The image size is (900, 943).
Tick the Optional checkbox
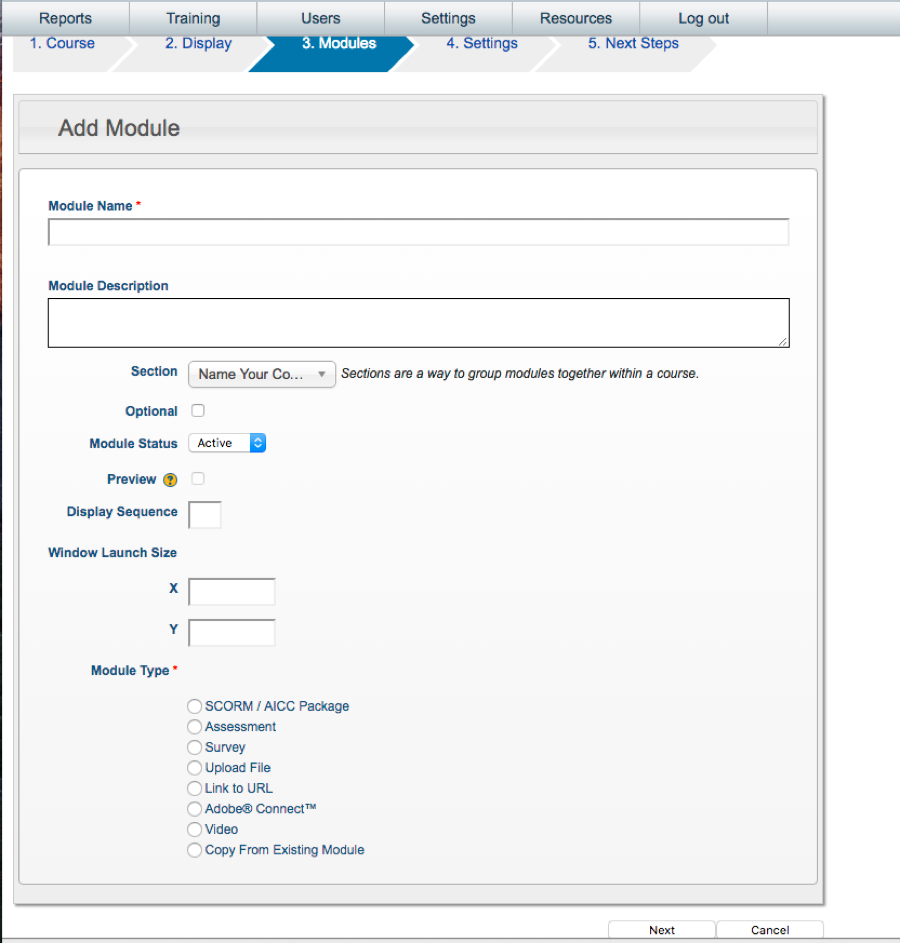(198, 411)
